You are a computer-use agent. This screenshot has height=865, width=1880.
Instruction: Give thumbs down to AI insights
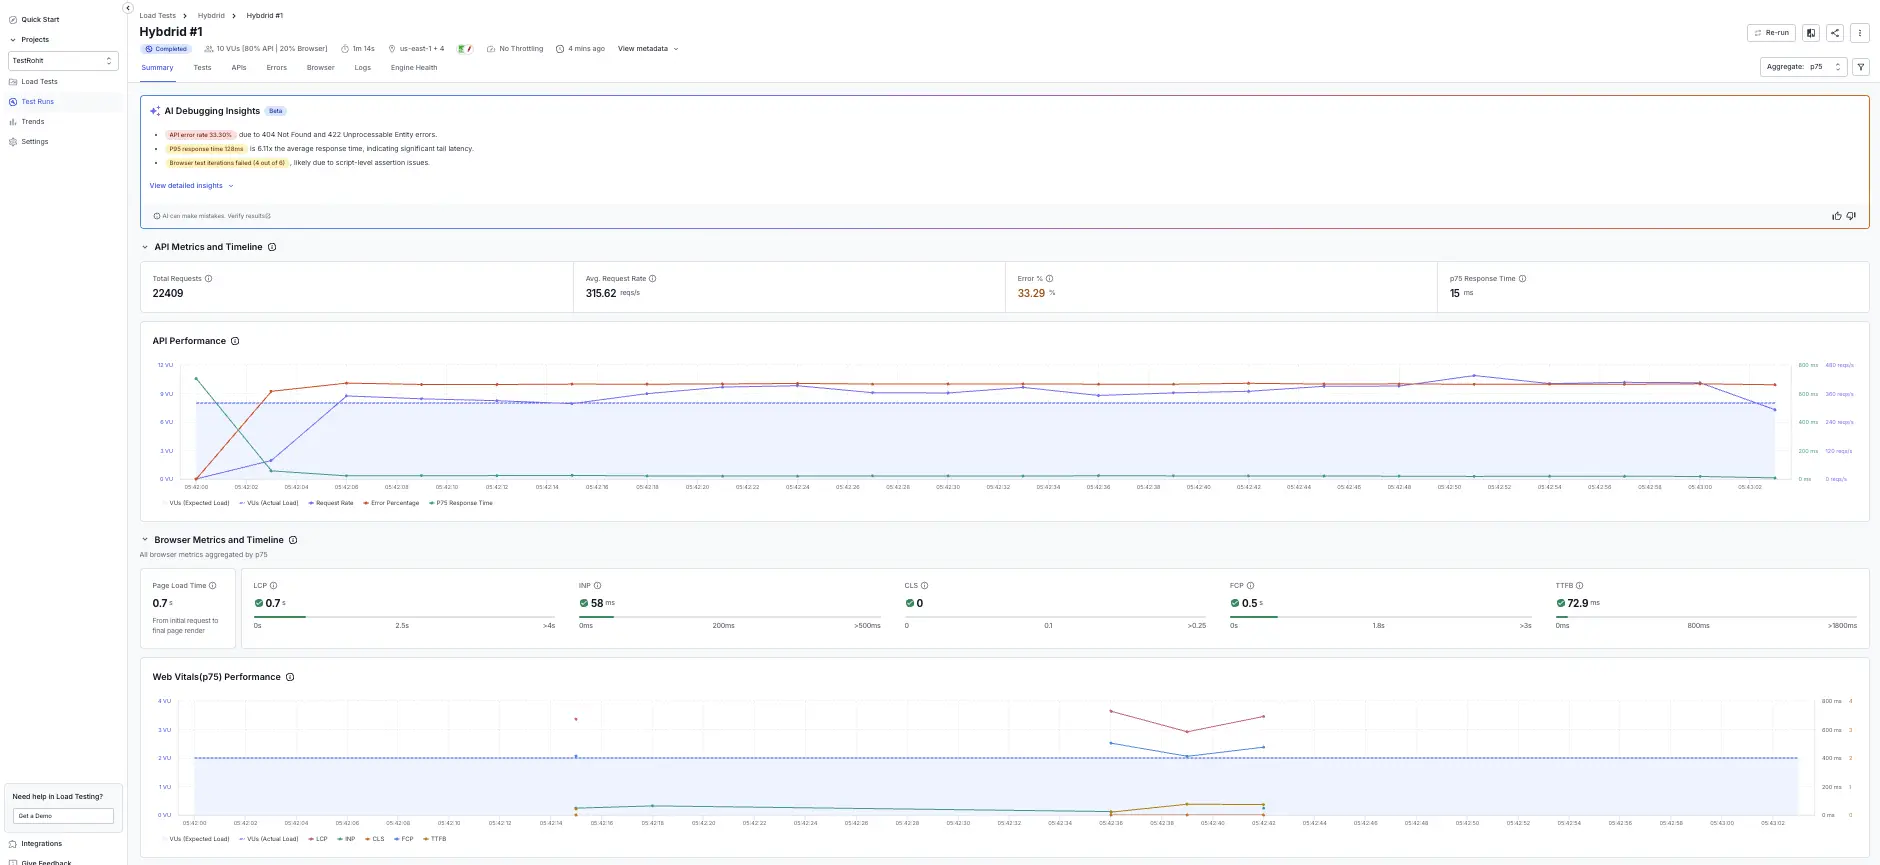(x=1851, y=216)
